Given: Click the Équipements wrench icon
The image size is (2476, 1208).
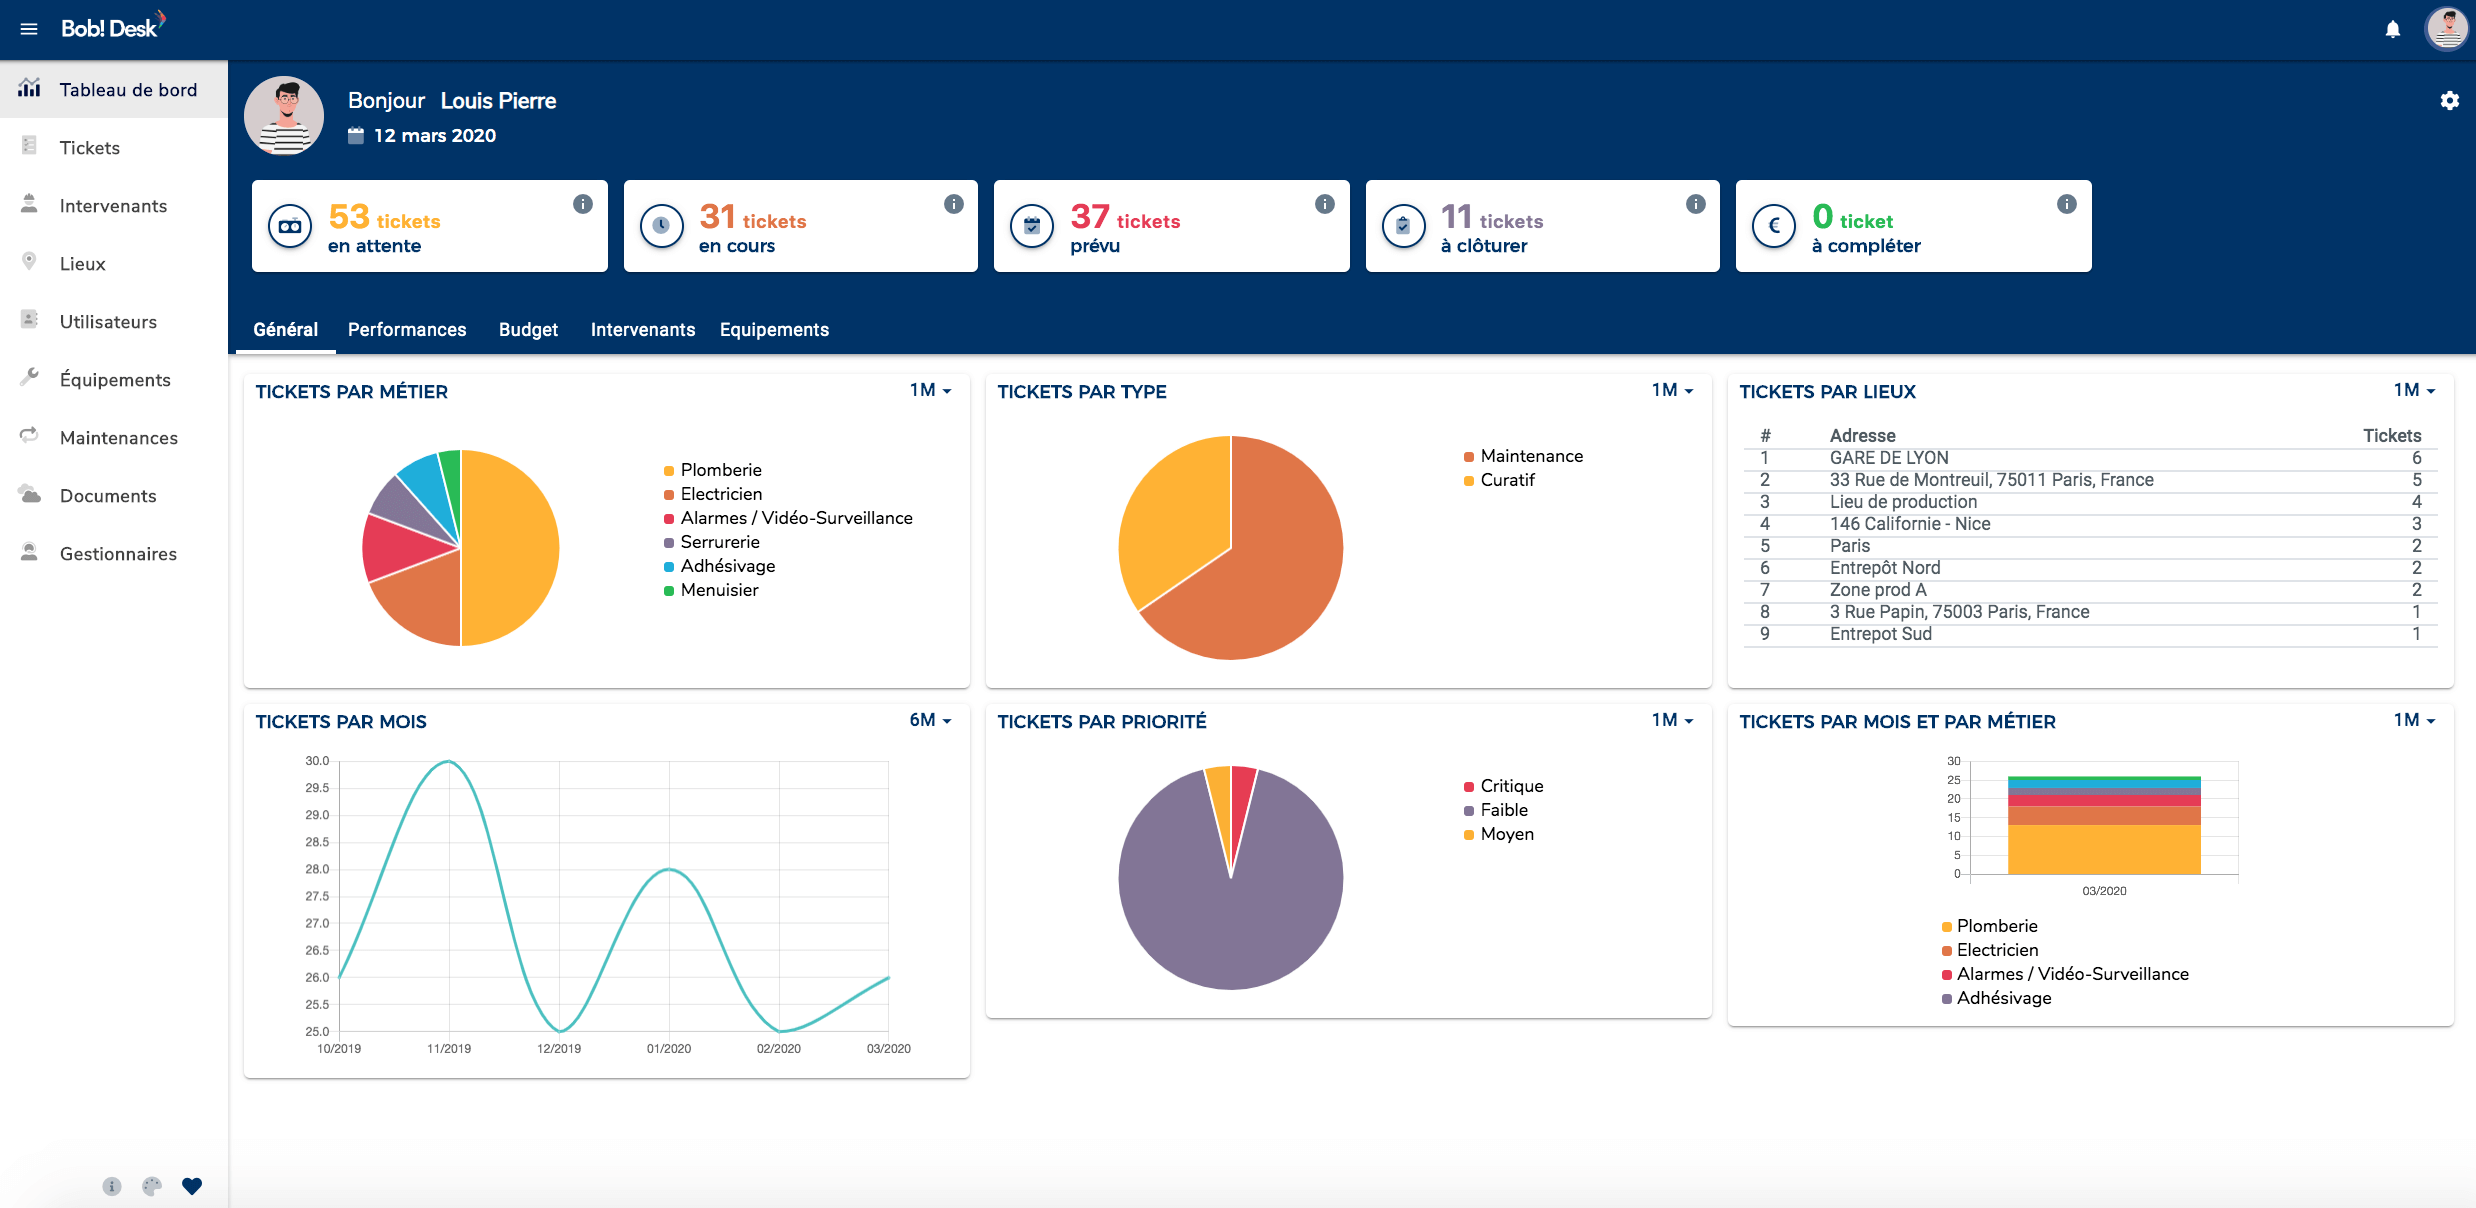Looking at the screenshot, I should point(30,377).
